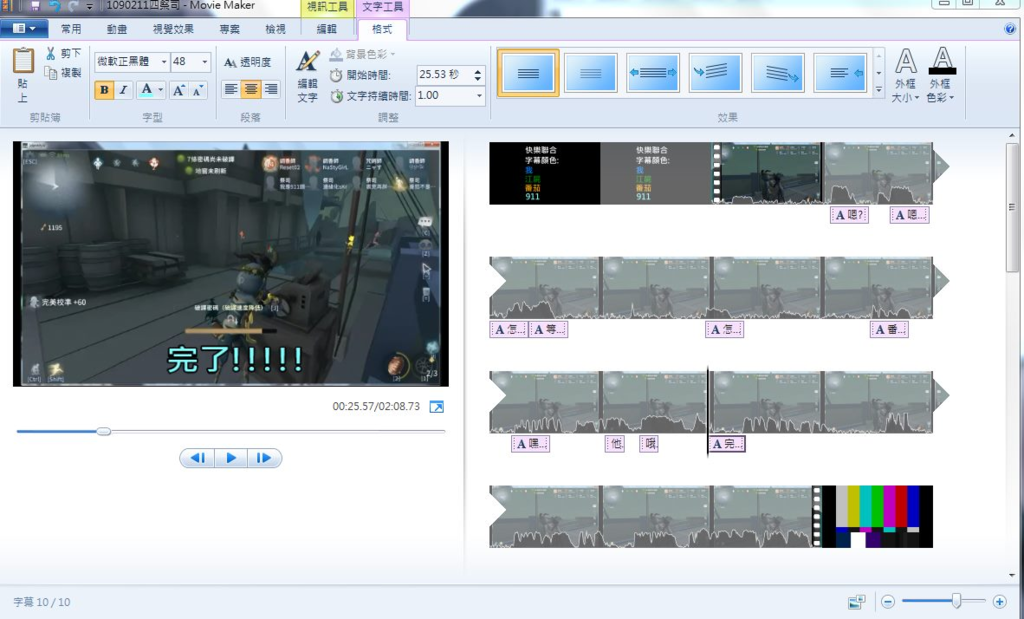Click the preview full screen icon

click(x=436, y=407)
